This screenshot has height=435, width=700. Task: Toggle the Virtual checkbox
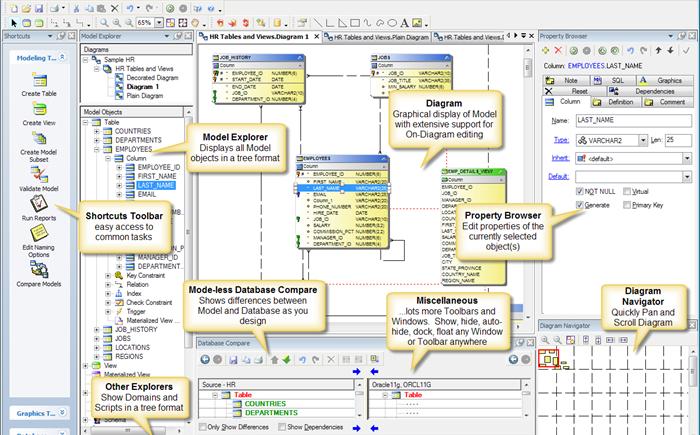pos(627,191)
